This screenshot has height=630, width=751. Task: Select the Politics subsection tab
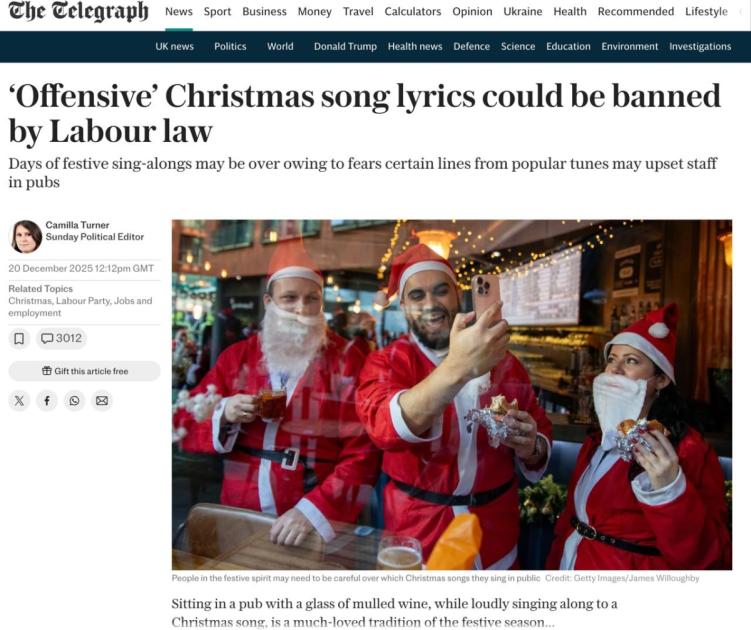tap(230, 46)
